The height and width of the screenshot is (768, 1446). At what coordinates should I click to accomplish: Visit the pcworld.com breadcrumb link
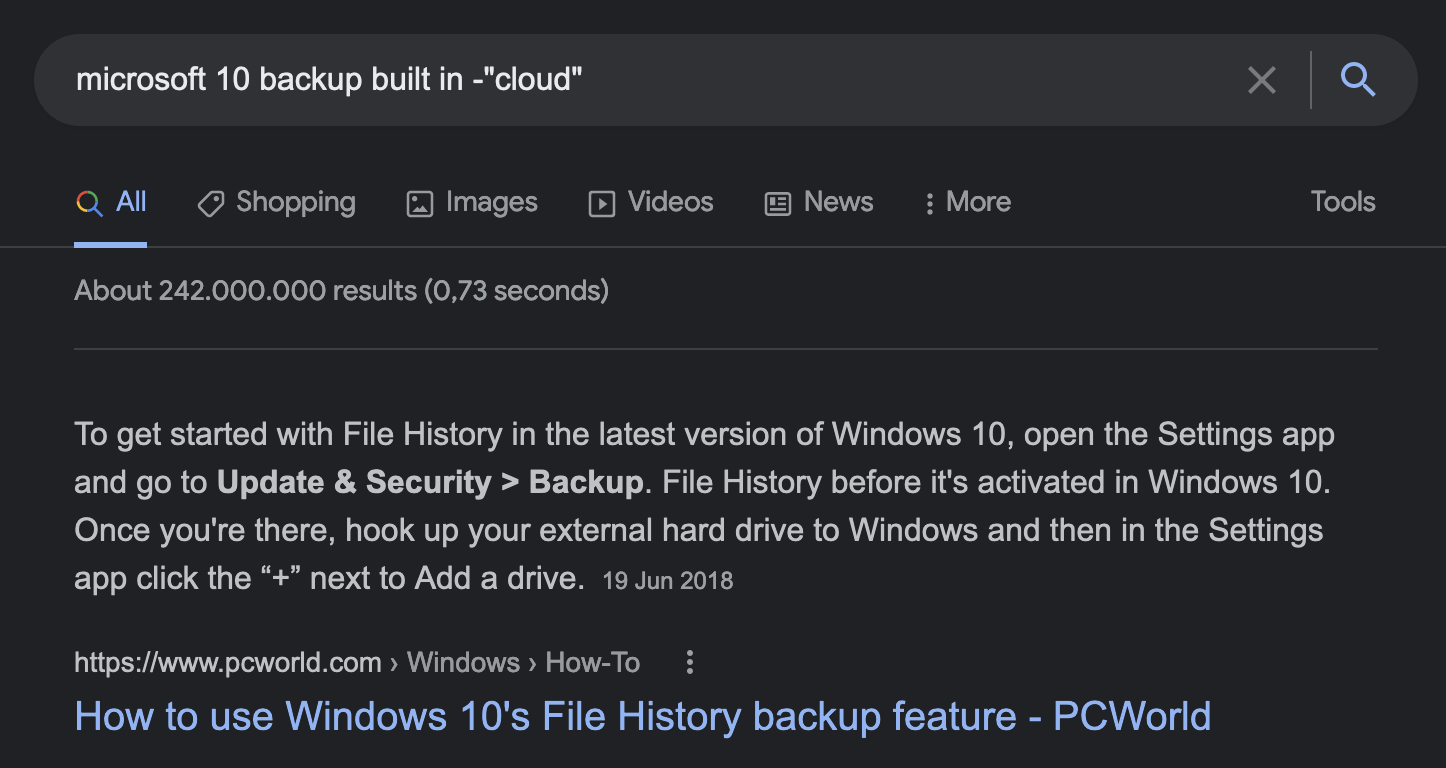pyautogui.click(x=227, y=662)
